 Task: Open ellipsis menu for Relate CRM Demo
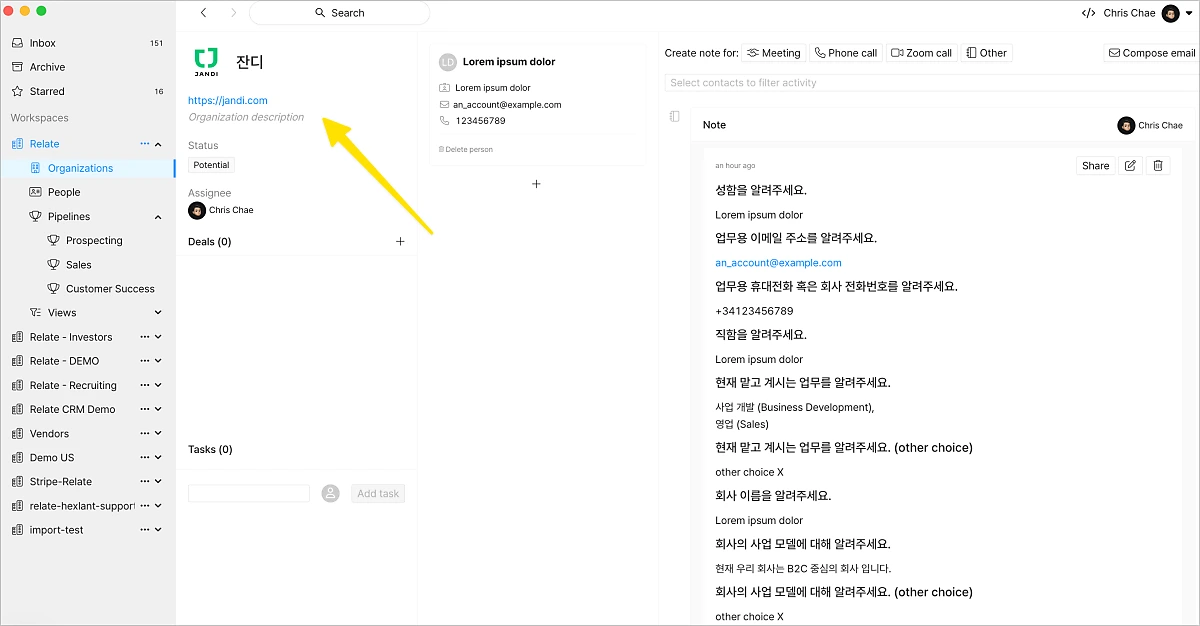[145, 409]
